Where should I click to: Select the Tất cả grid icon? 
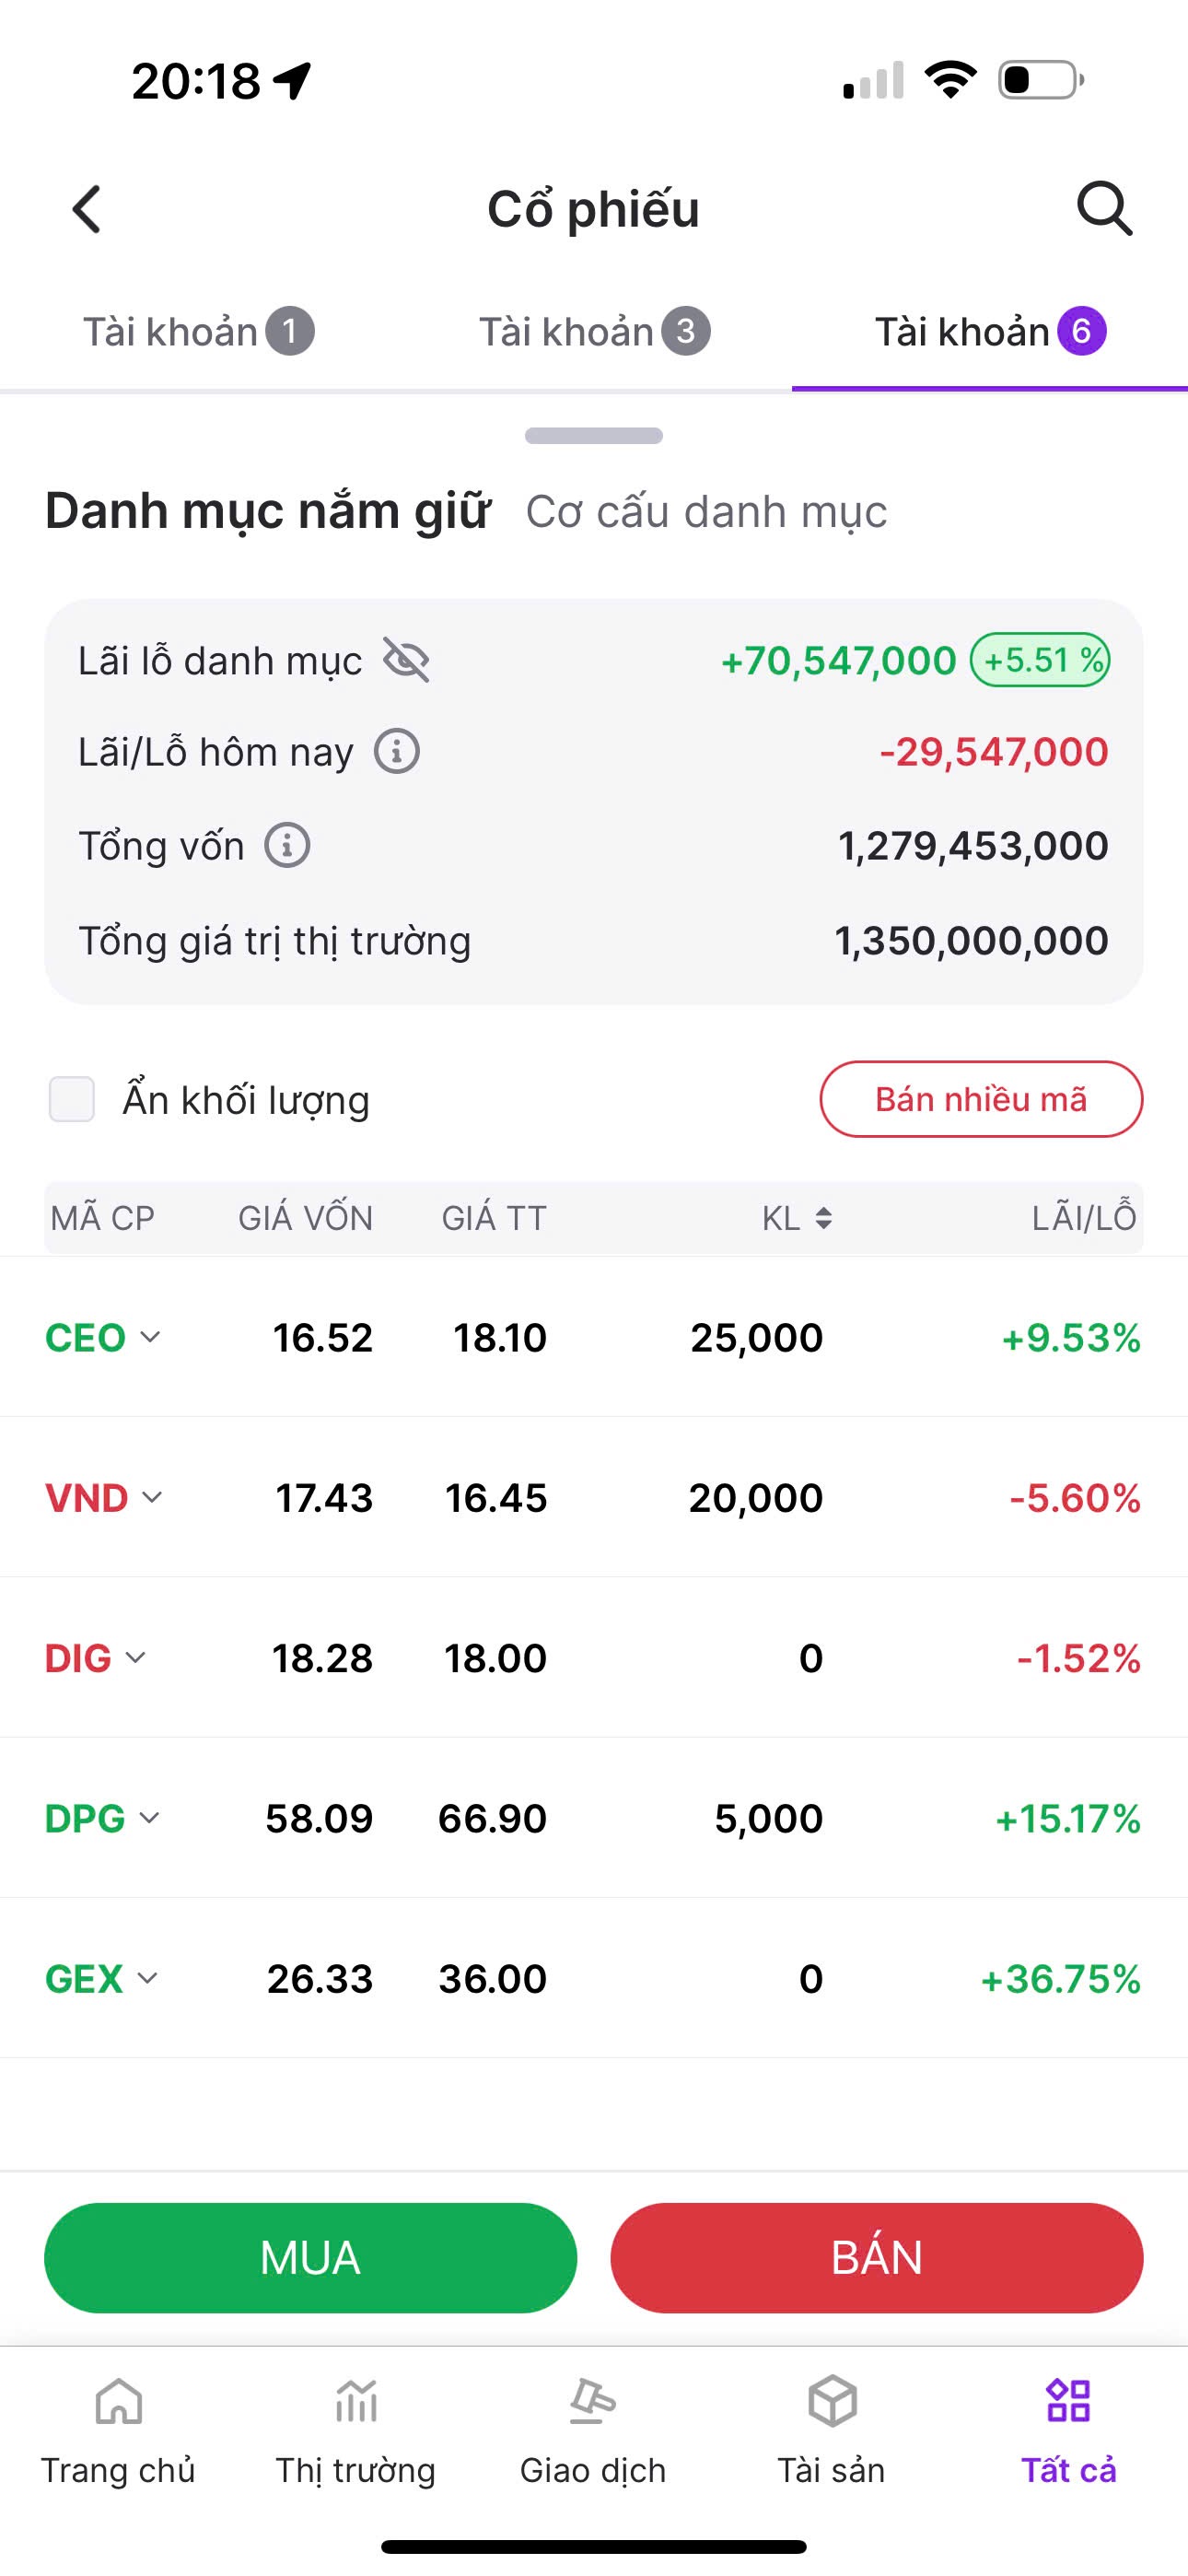pos(1068,2402)
